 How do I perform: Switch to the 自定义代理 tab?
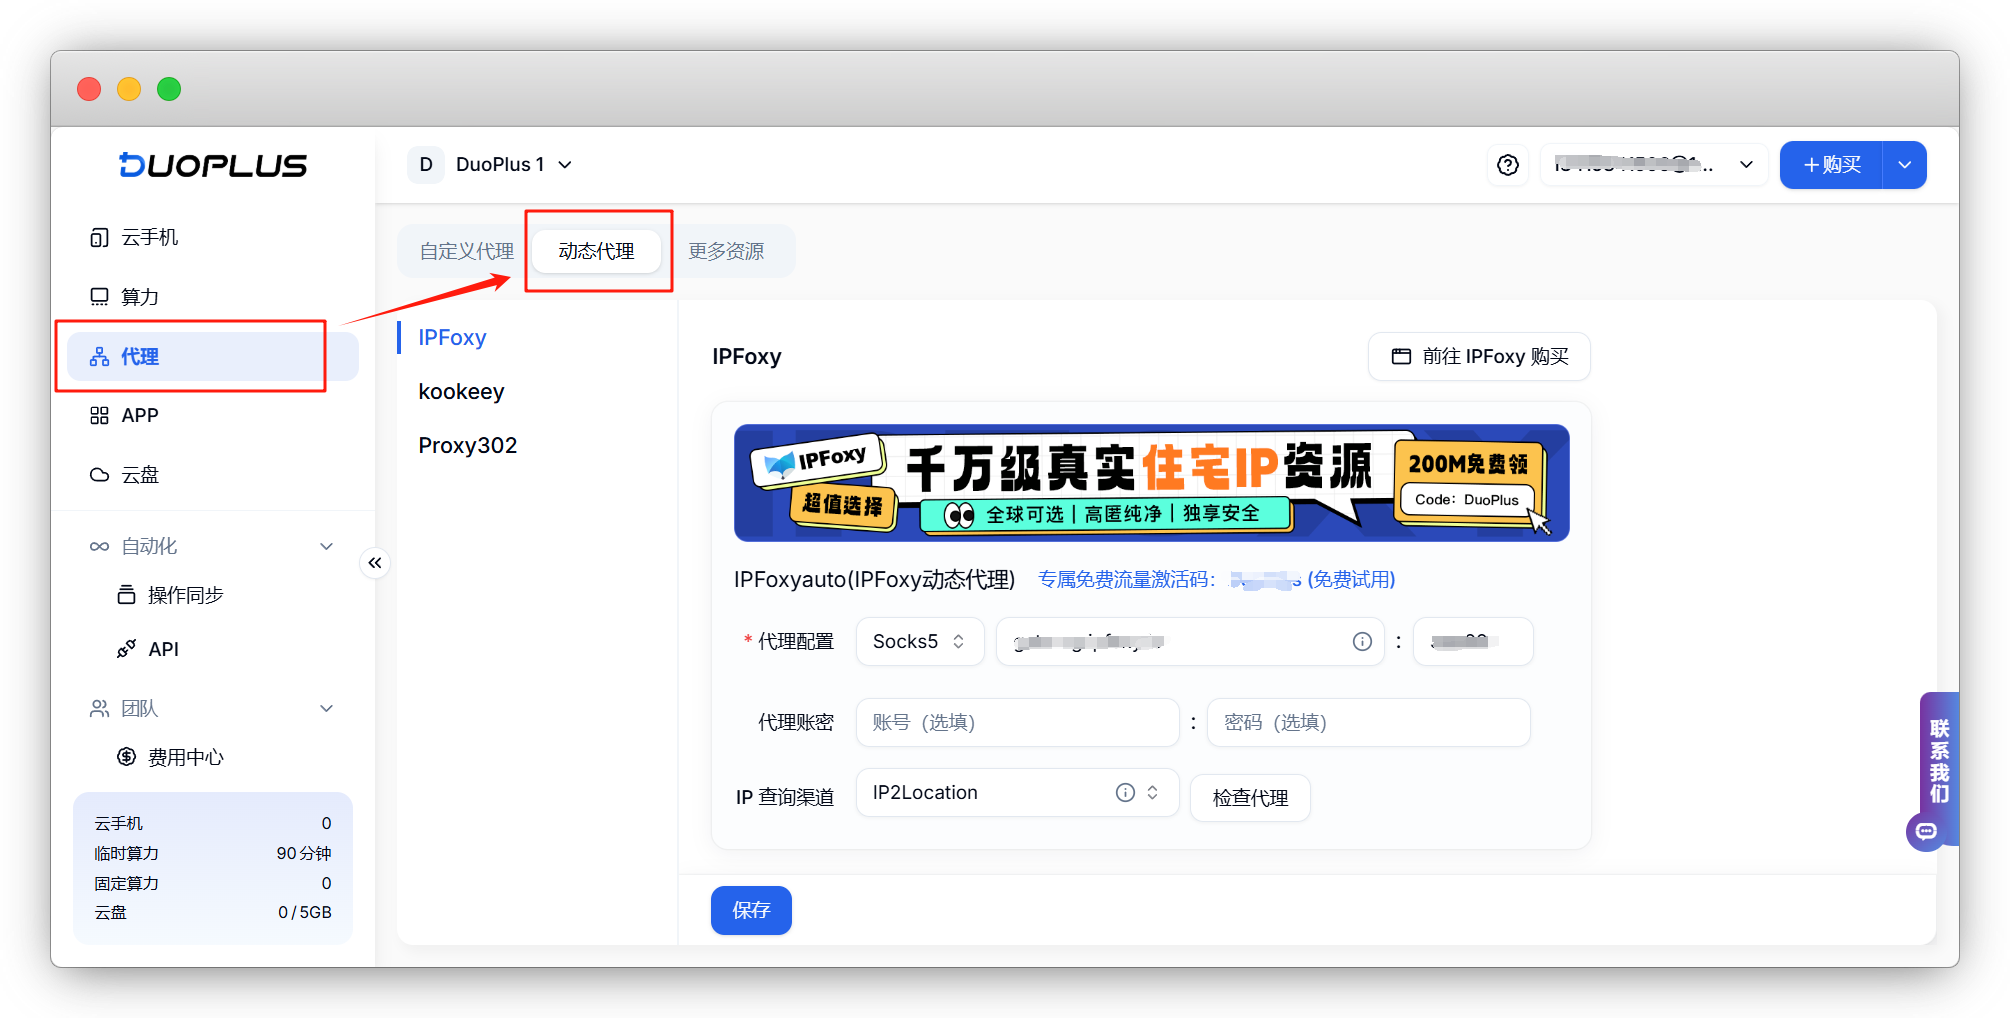[466, 251]
